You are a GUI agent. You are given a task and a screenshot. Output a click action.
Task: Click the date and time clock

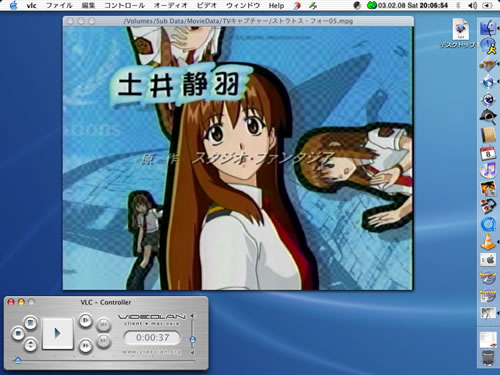coord(413,6)
